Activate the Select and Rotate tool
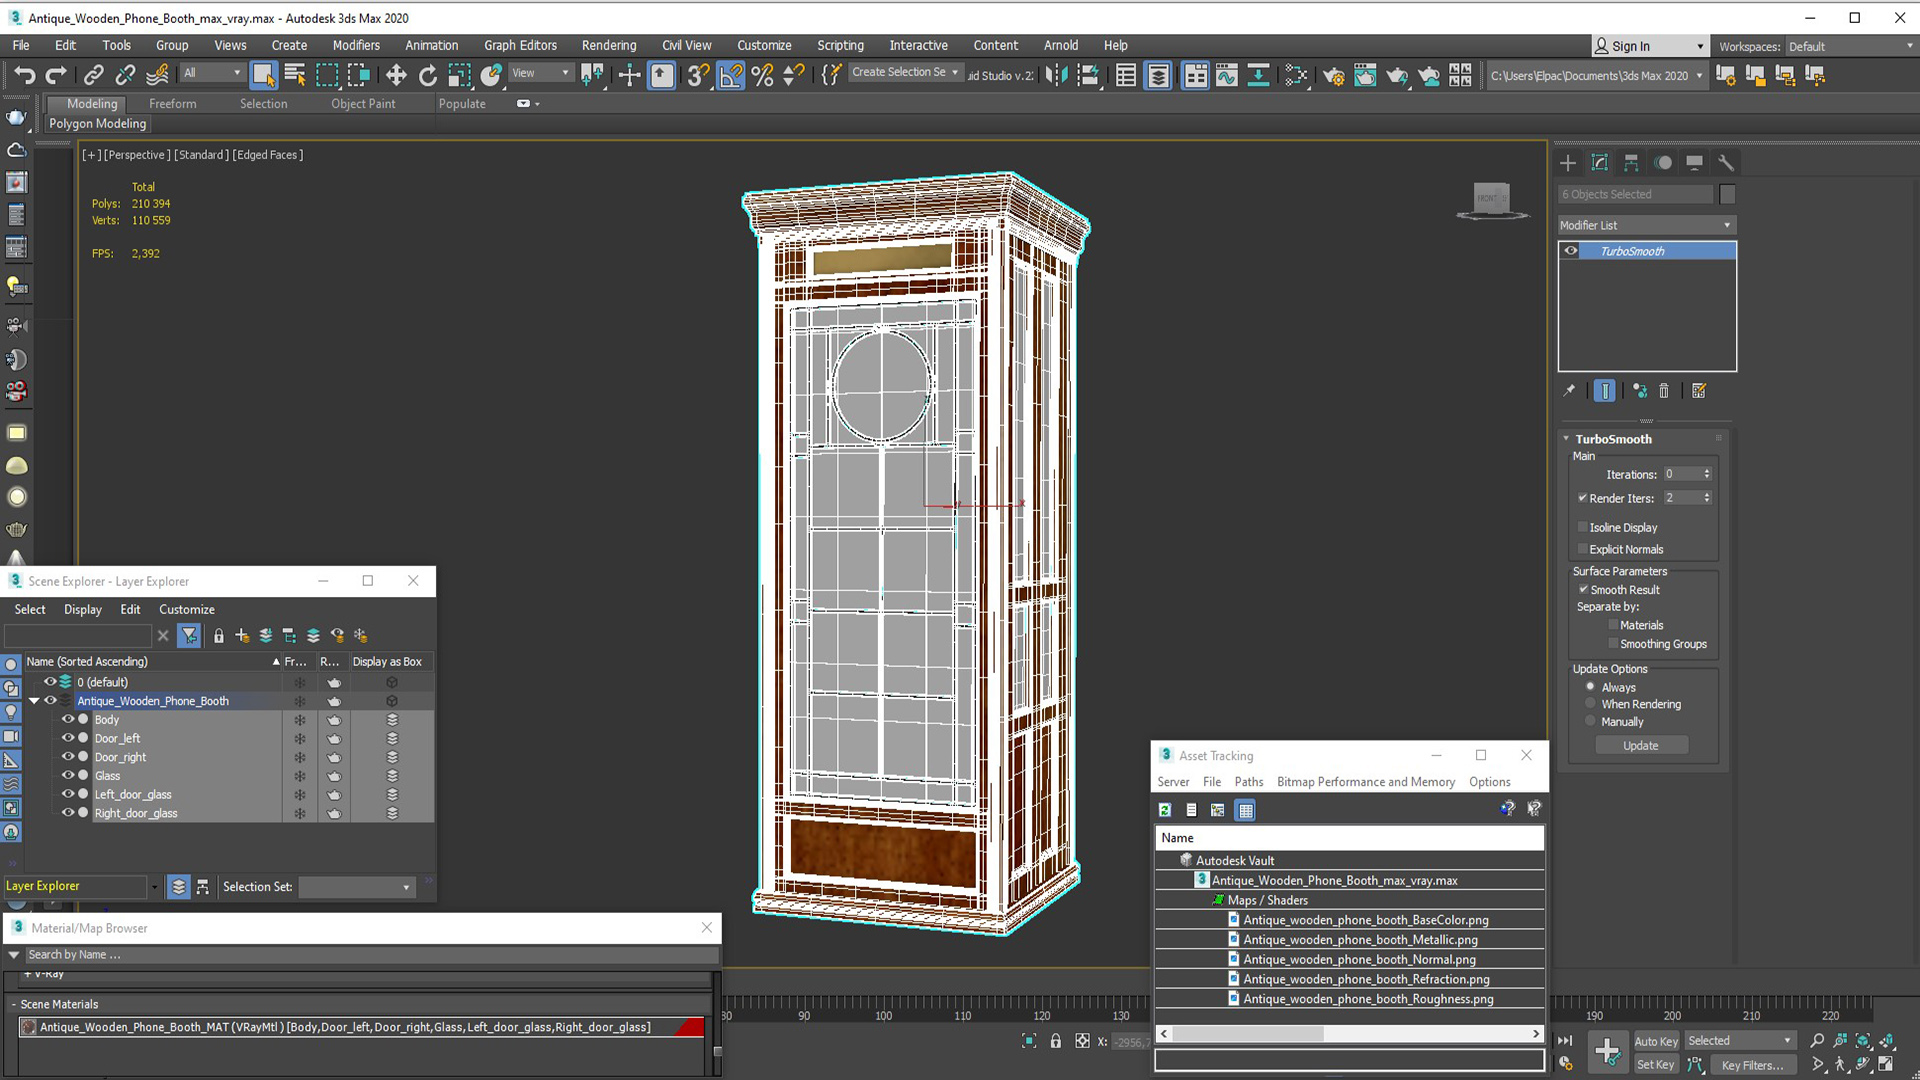This screenshot has height=1080, width=1920. pos(428,75)
